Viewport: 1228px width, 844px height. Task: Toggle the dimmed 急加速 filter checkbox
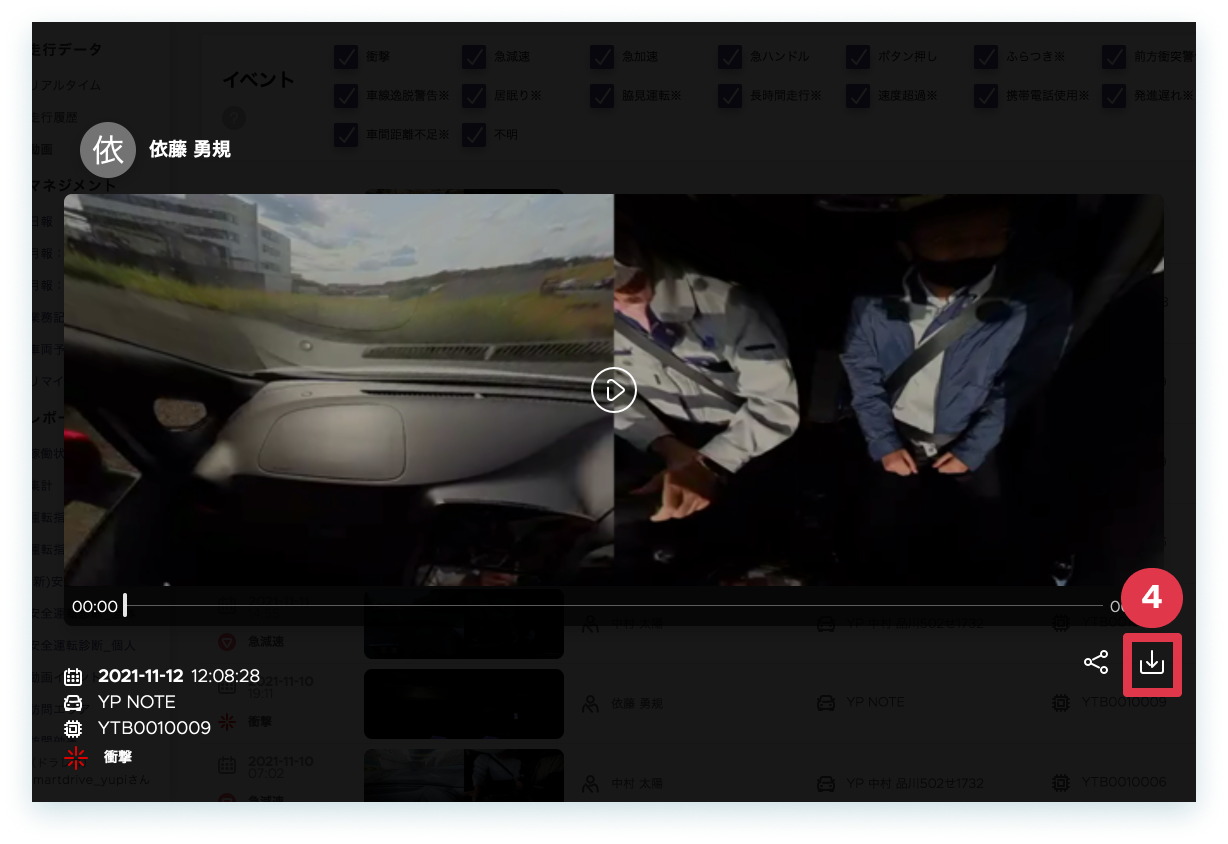tap(602, 57)
